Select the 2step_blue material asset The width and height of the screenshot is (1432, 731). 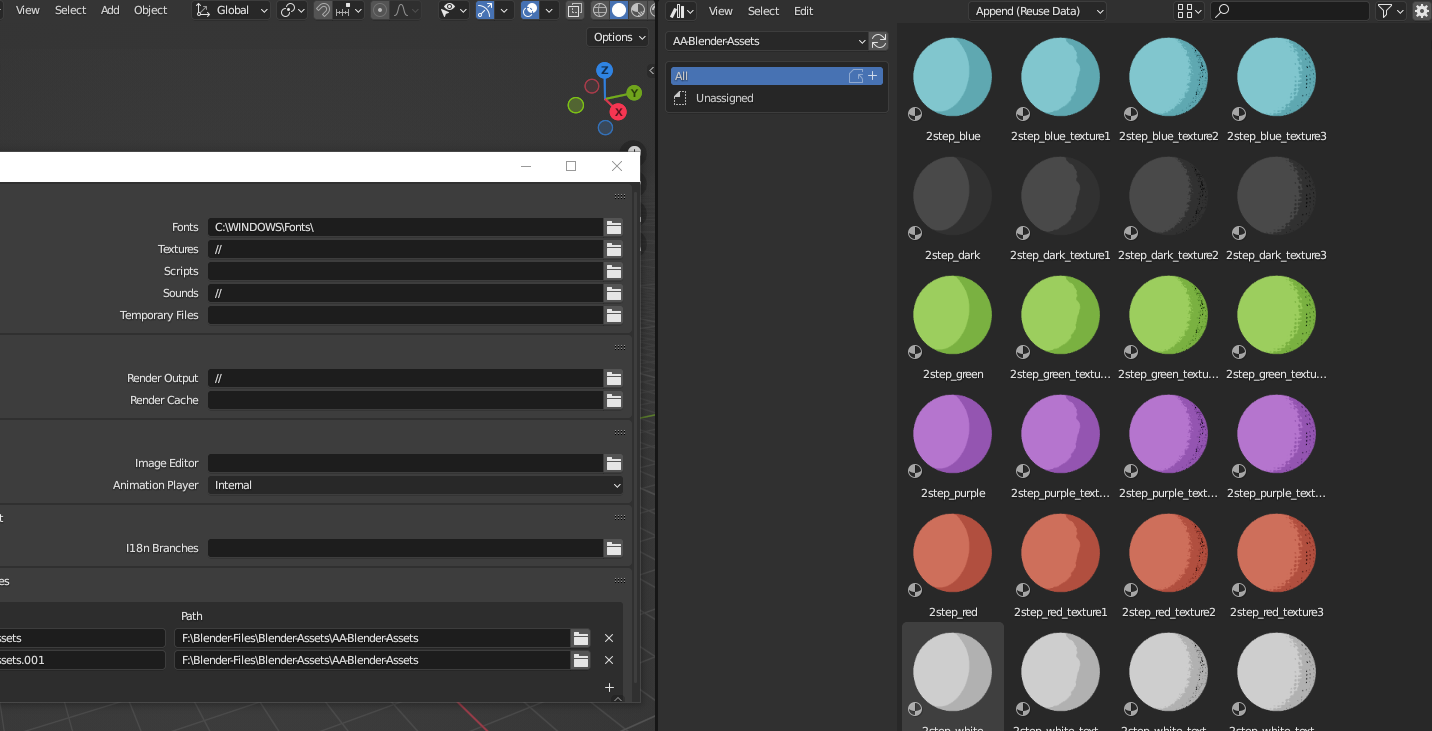(x=953, y=87)
